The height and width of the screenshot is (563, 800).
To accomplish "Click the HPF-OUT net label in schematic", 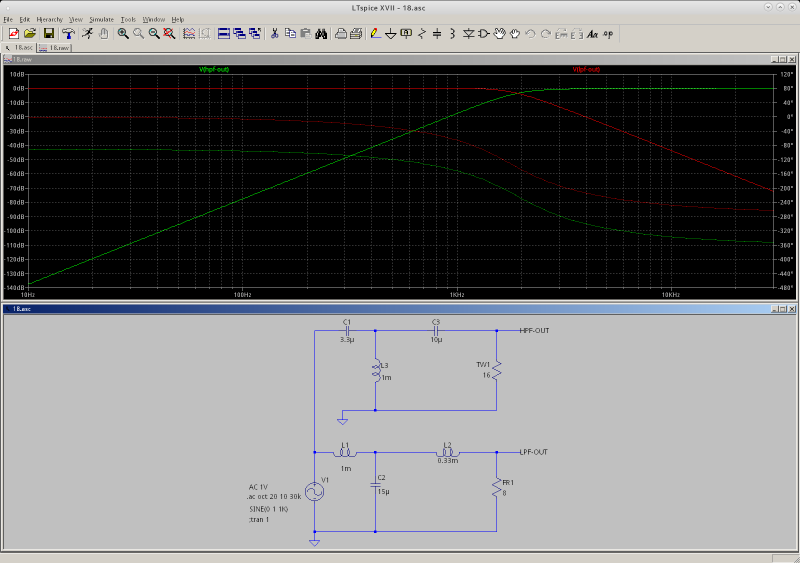I will click(x=534, y=330).
